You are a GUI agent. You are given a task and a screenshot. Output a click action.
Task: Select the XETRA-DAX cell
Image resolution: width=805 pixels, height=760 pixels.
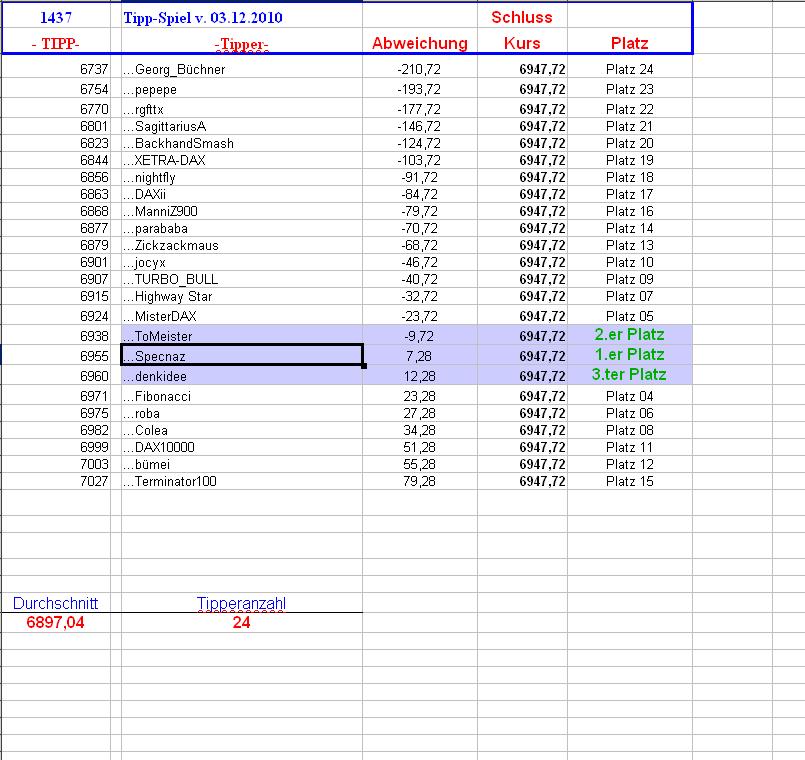(242, 160)
